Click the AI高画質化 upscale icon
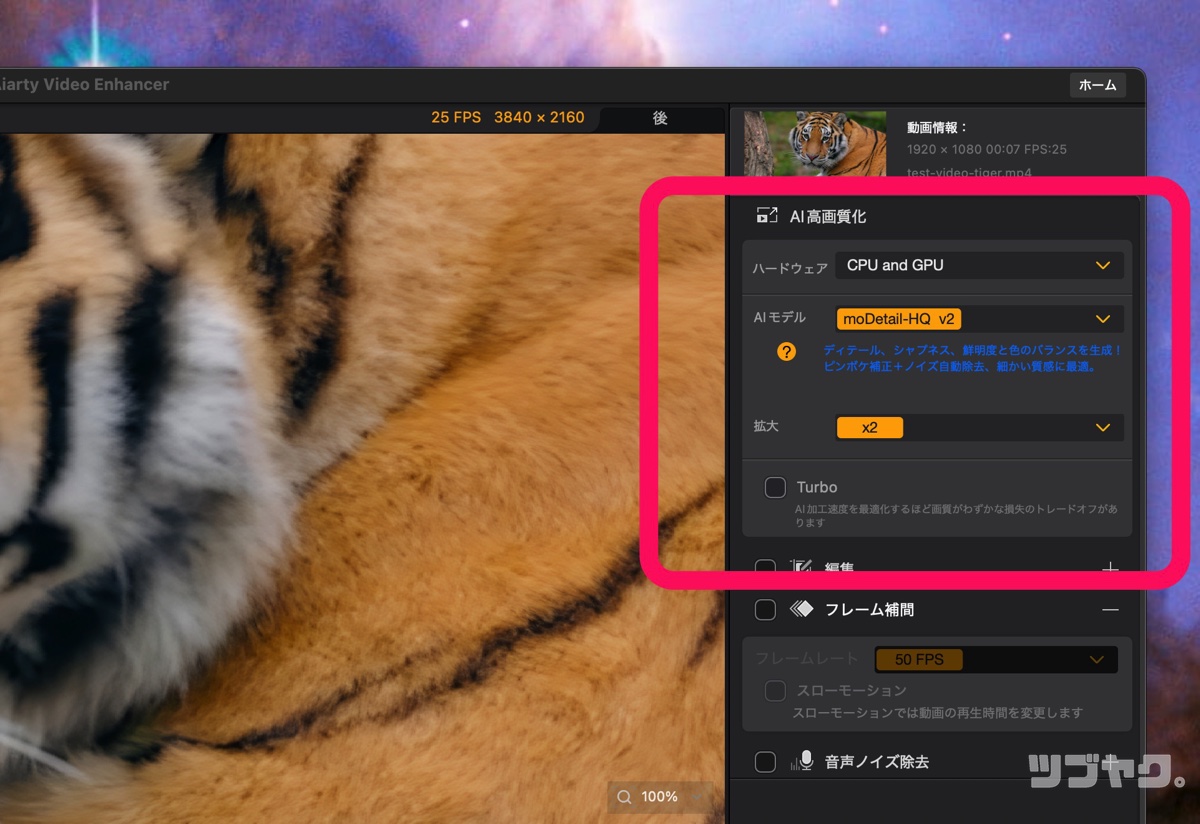The image size is (1200, 824). (x=767, y=215)
